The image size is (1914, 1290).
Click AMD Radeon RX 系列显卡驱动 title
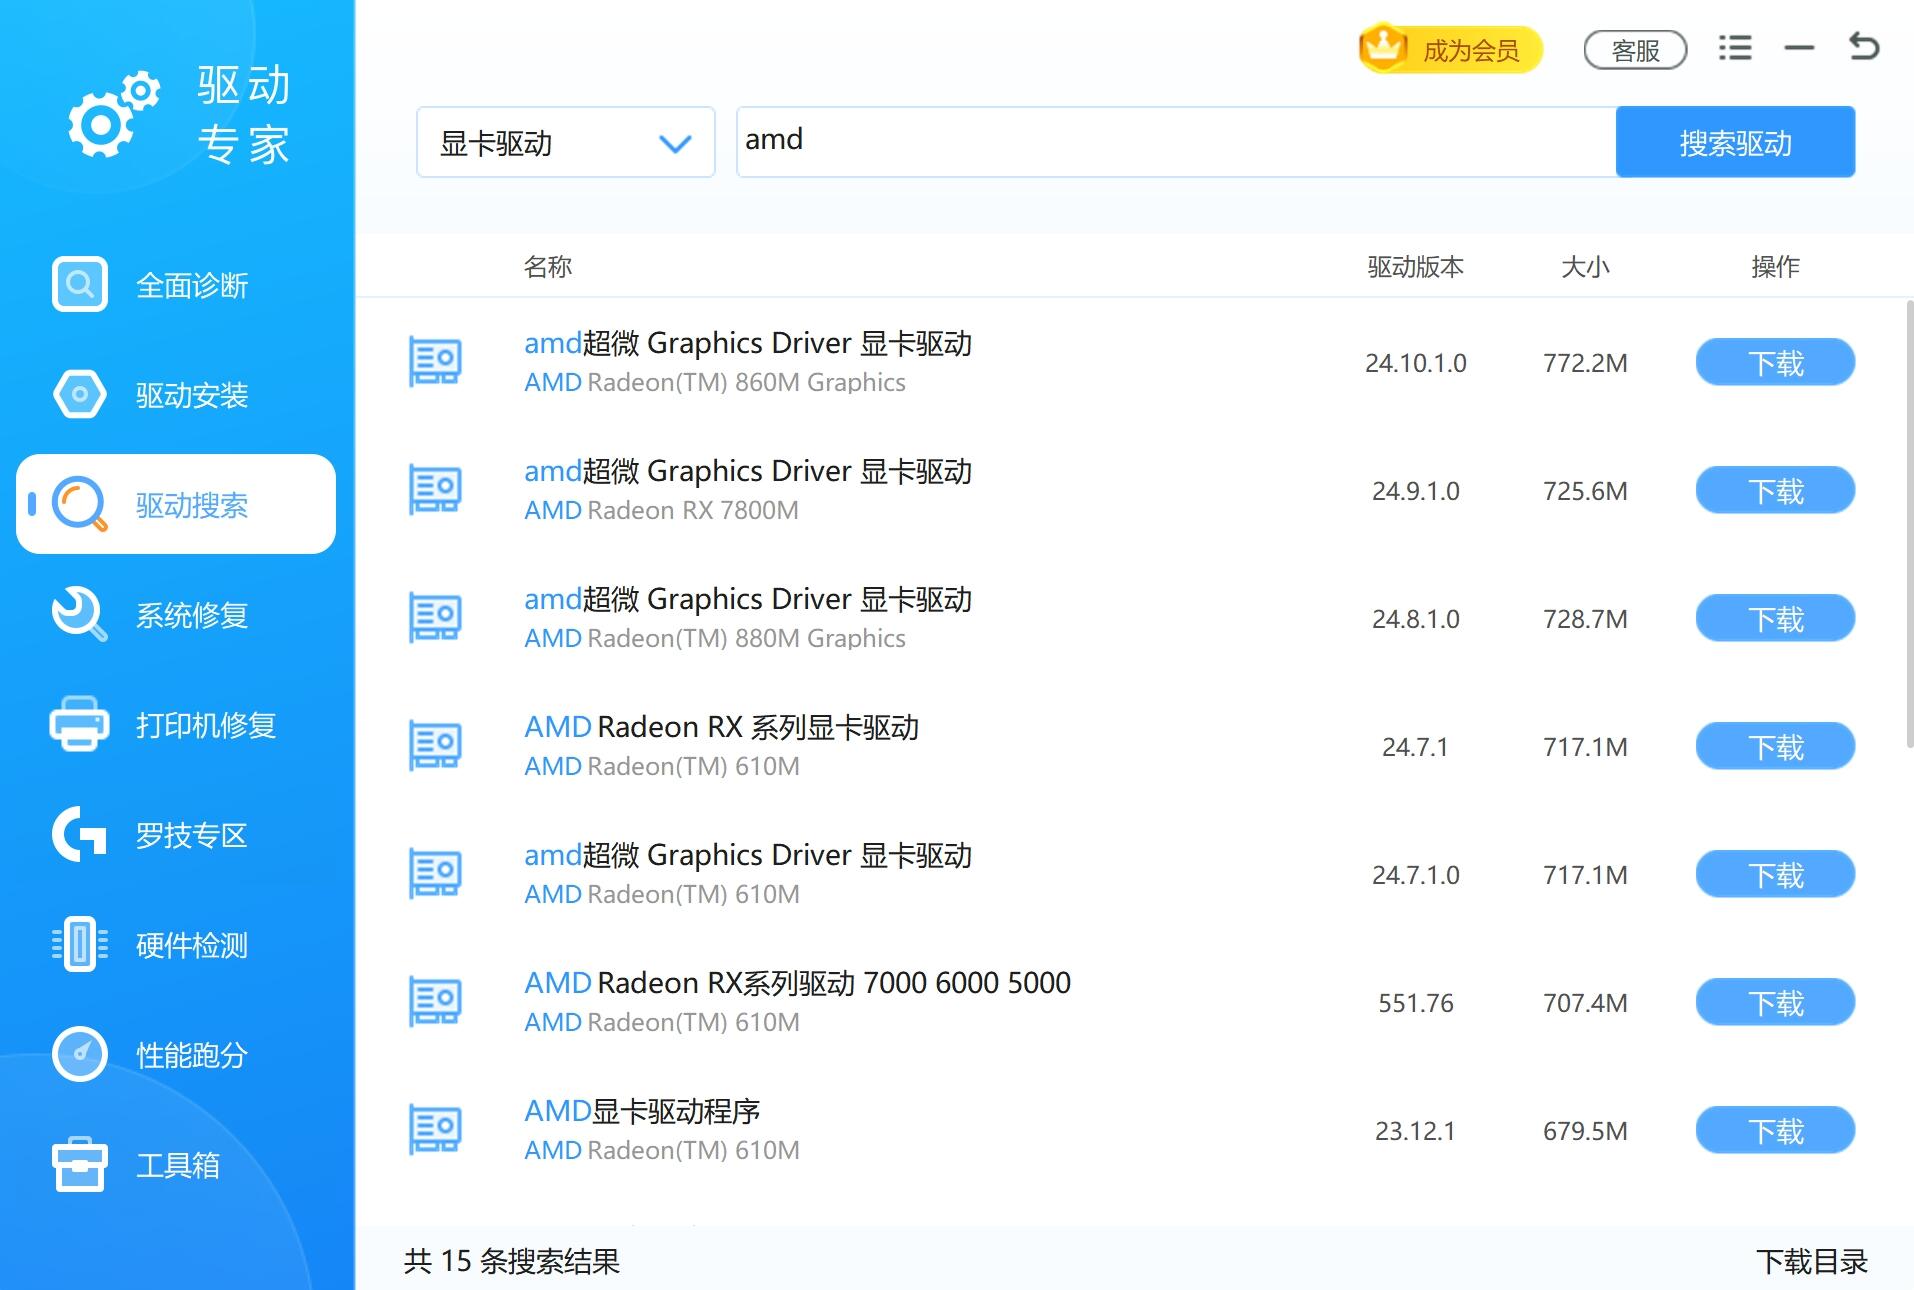point(721,727)
